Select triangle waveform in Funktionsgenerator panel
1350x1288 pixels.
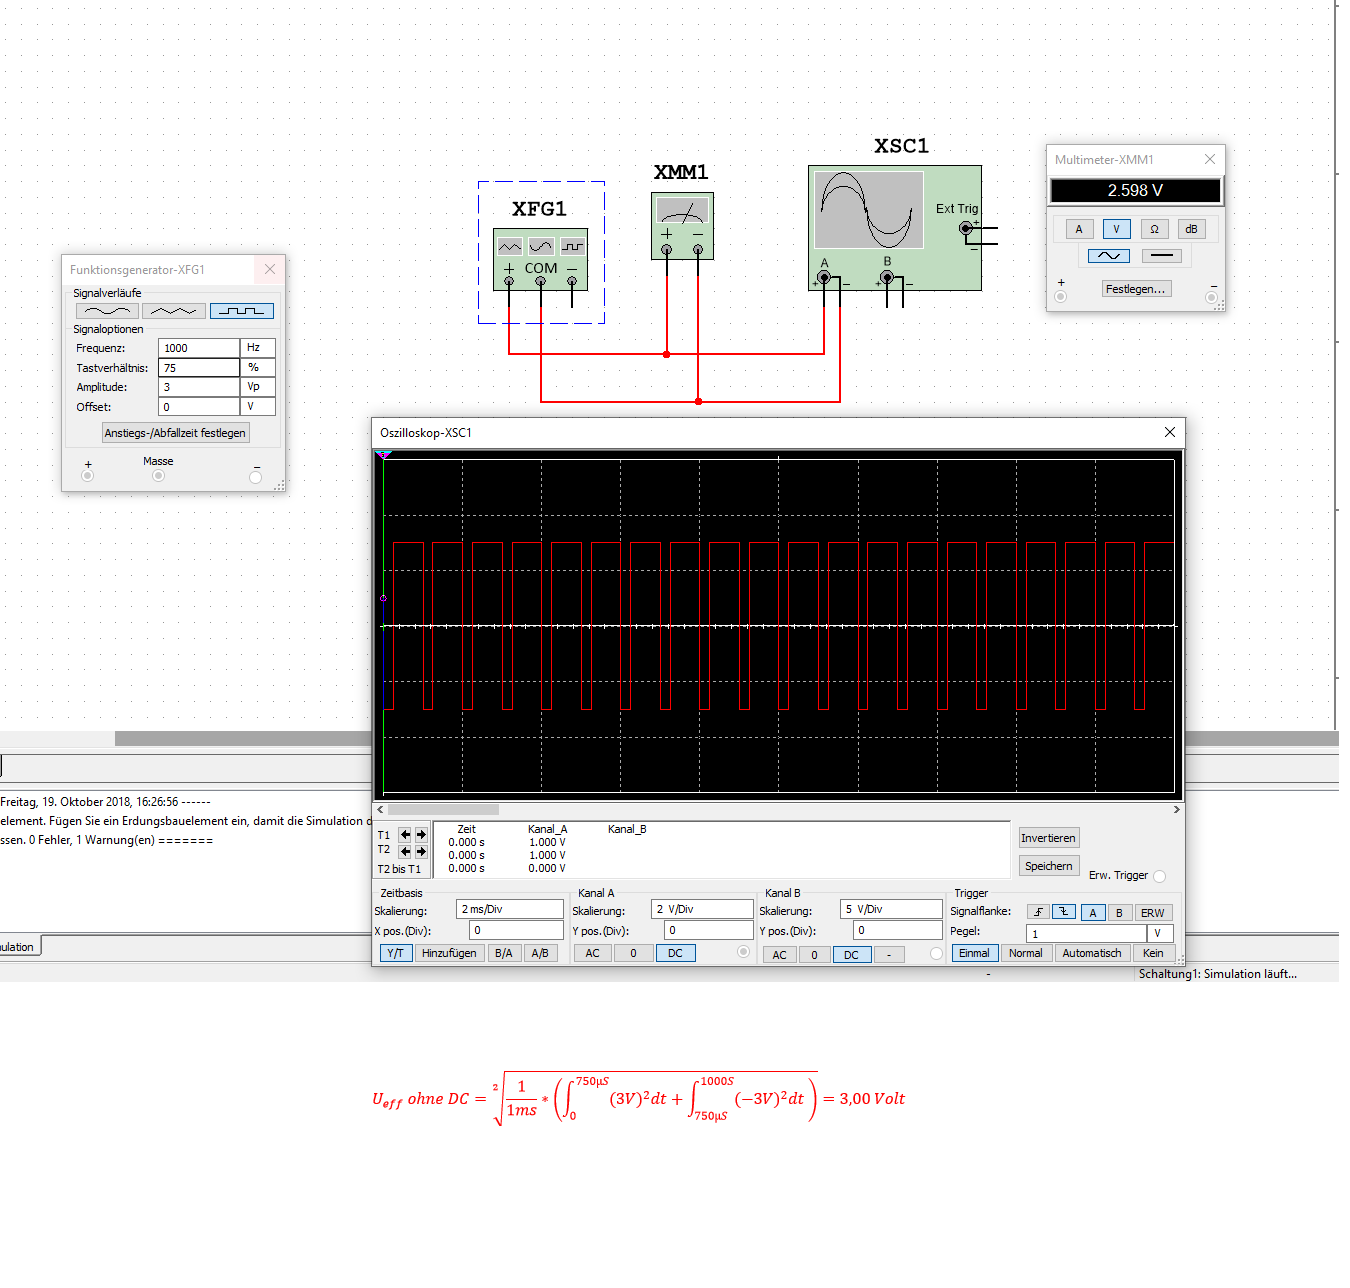tap(174, 311)
